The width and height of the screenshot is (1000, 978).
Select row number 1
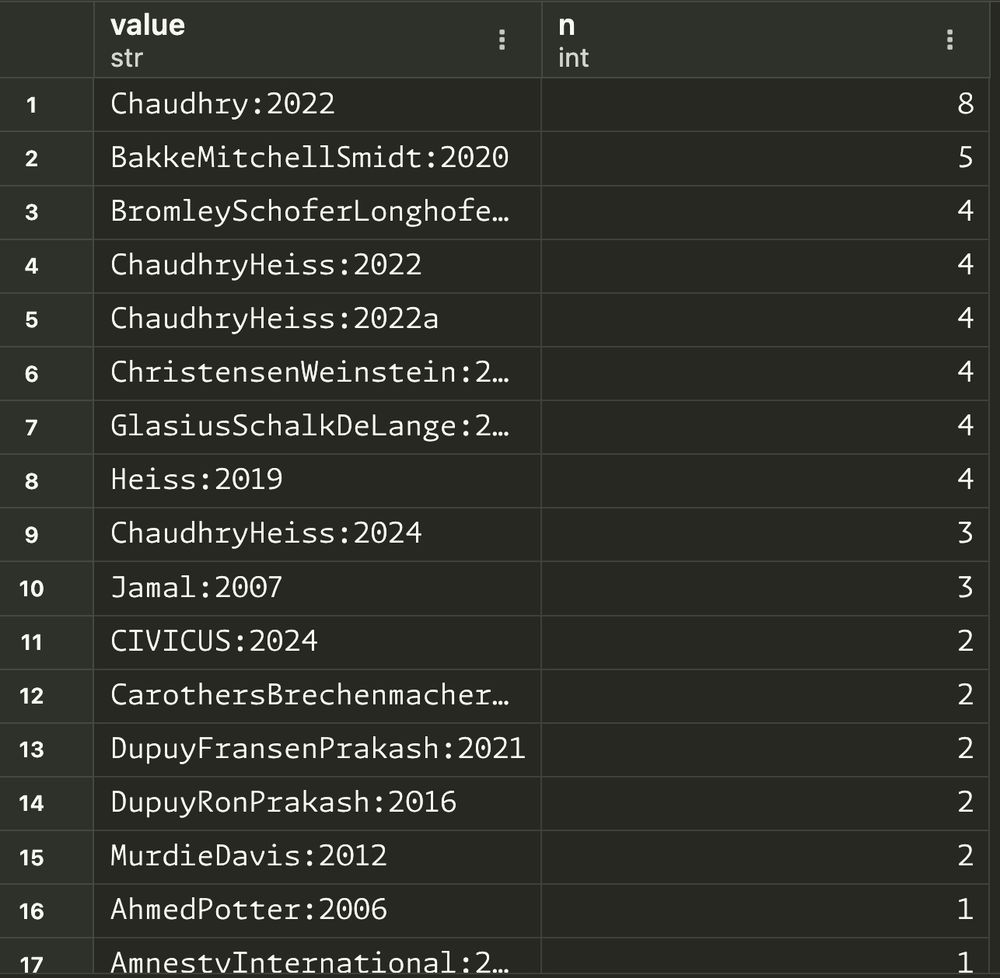click(x=47, y=105)
